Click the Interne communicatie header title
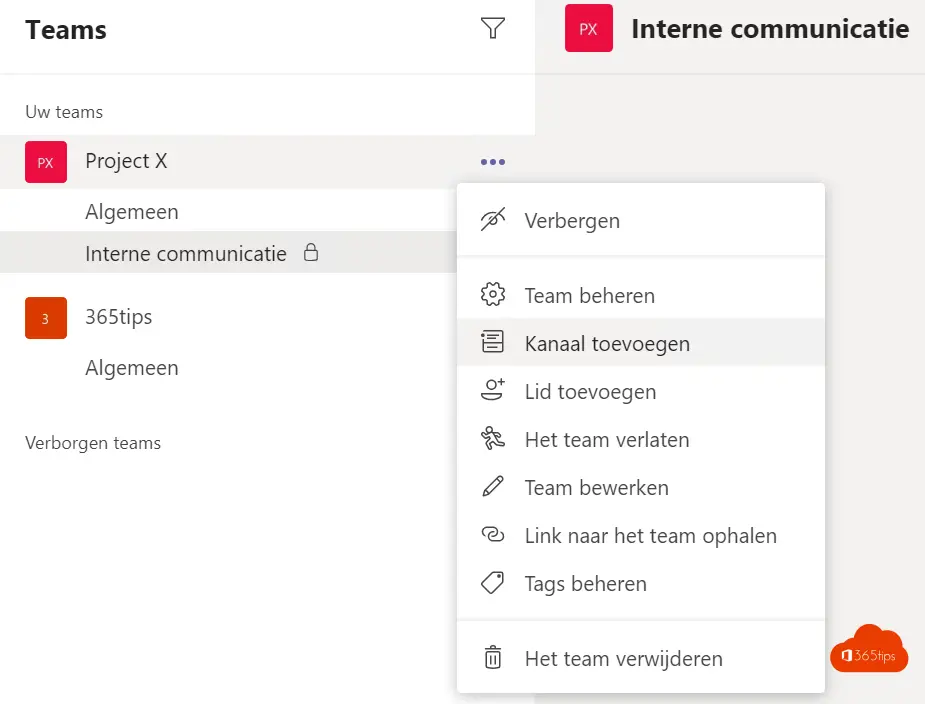Image resolution: width=925 pixels, height=704 pixels. point(770,28)
